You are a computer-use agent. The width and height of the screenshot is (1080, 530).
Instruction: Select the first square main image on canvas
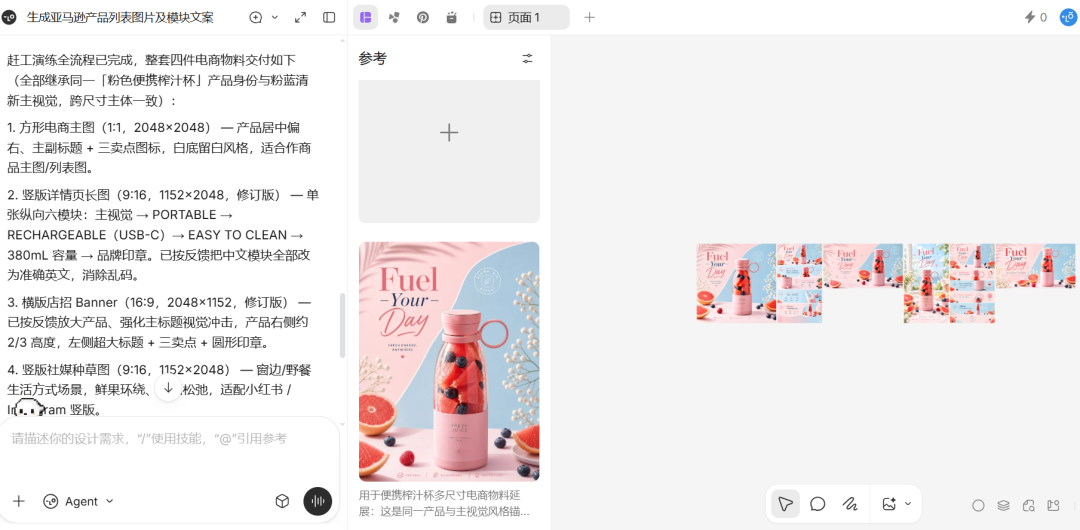pos(736,283)
